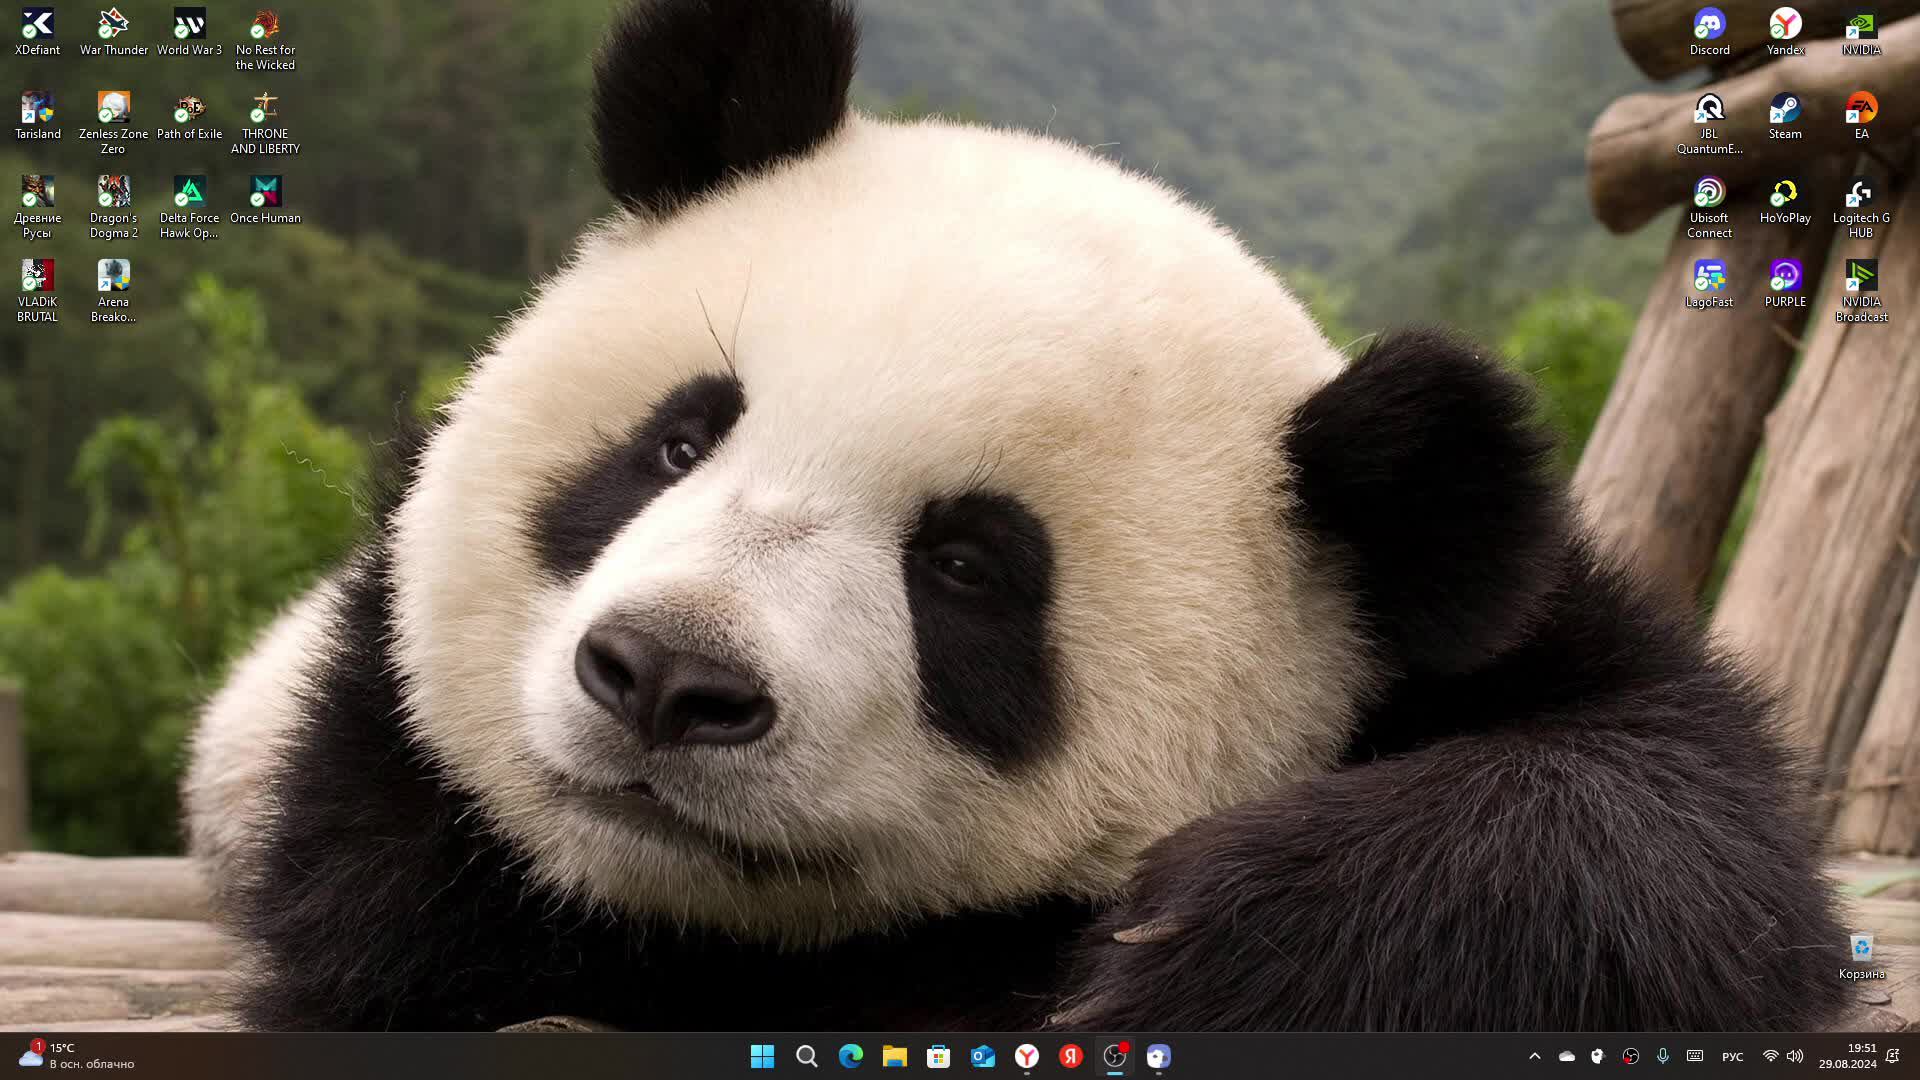The height and width of the screenshot is (1080, 1920).
Task: Open the clock and calendar flyout
Action: pyautogui.click(x=1847, y=1056)
